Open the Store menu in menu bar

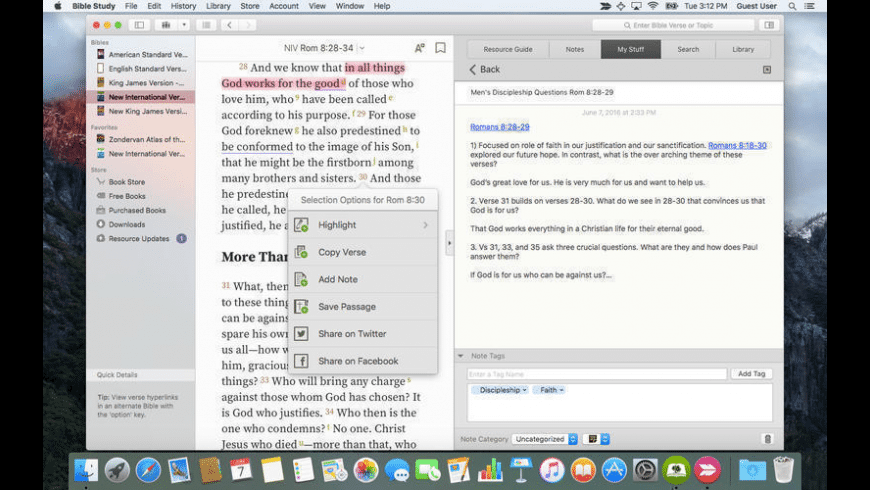(x=250, y=6)
